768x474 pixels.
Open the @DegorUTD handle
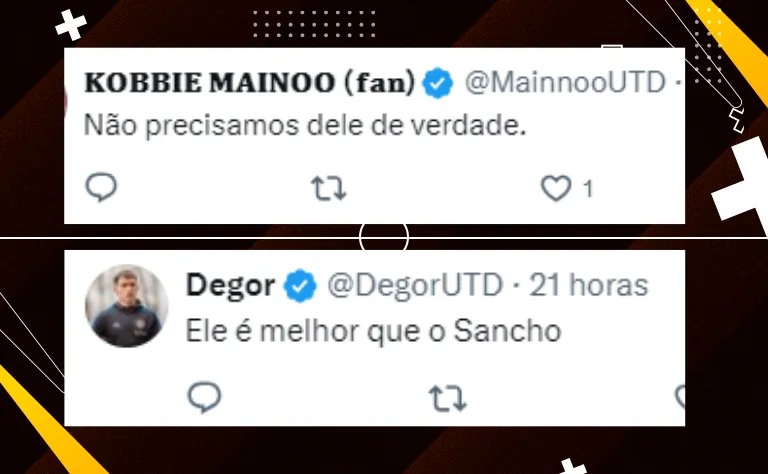coord(415,285)
